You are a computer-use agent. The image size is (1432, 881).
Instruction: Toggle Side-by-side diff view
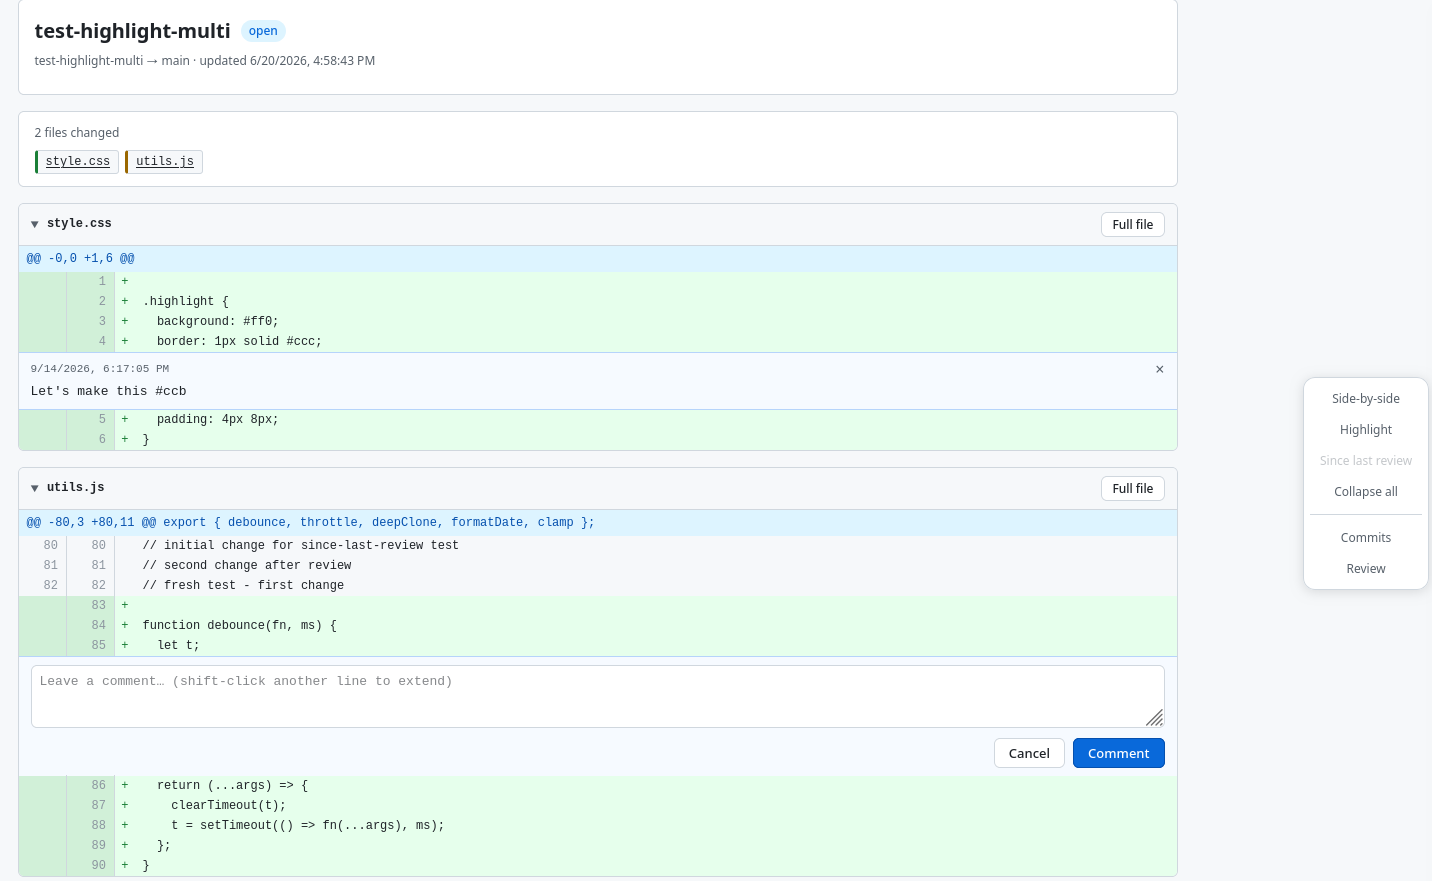(x=1366, y=399)
